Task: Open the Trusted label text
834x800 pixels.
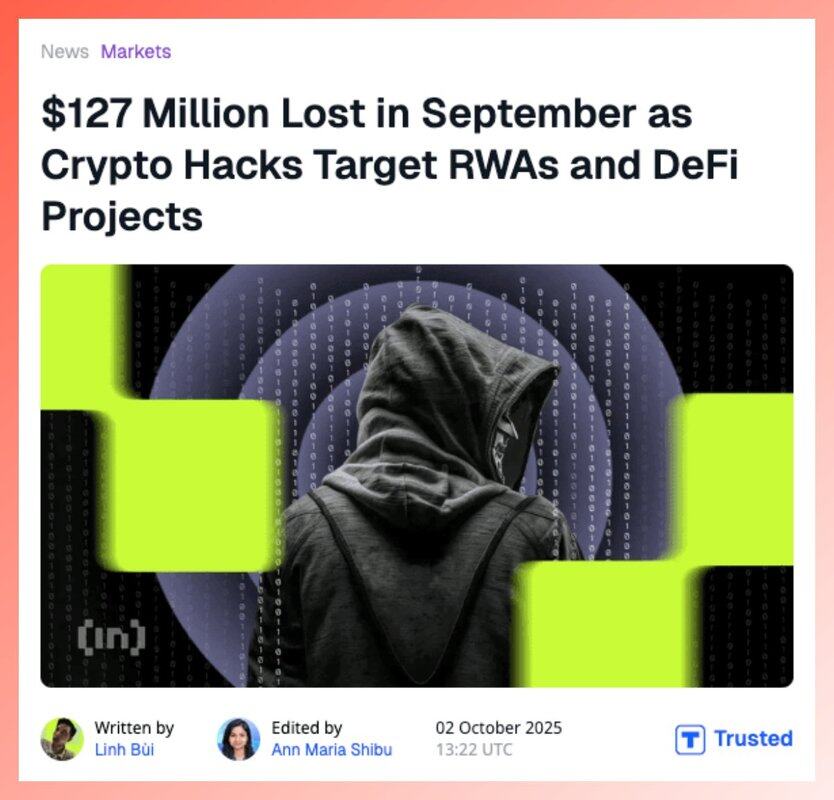Action: (x=753, y=739)
